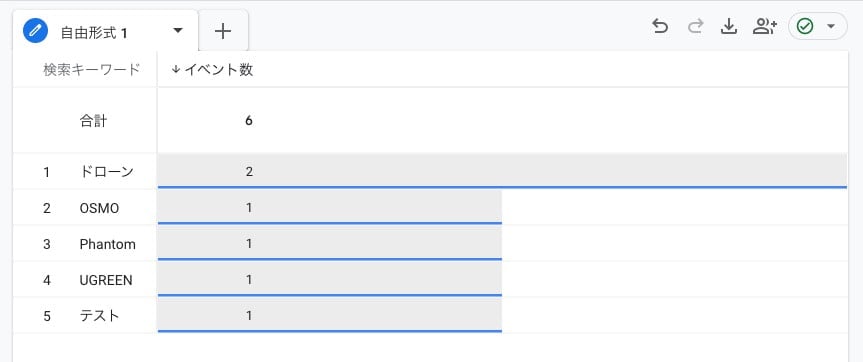Viewport: 863px width, 362px height.
Task: Click the イベント数 column header
Action: tap(219, 70)
